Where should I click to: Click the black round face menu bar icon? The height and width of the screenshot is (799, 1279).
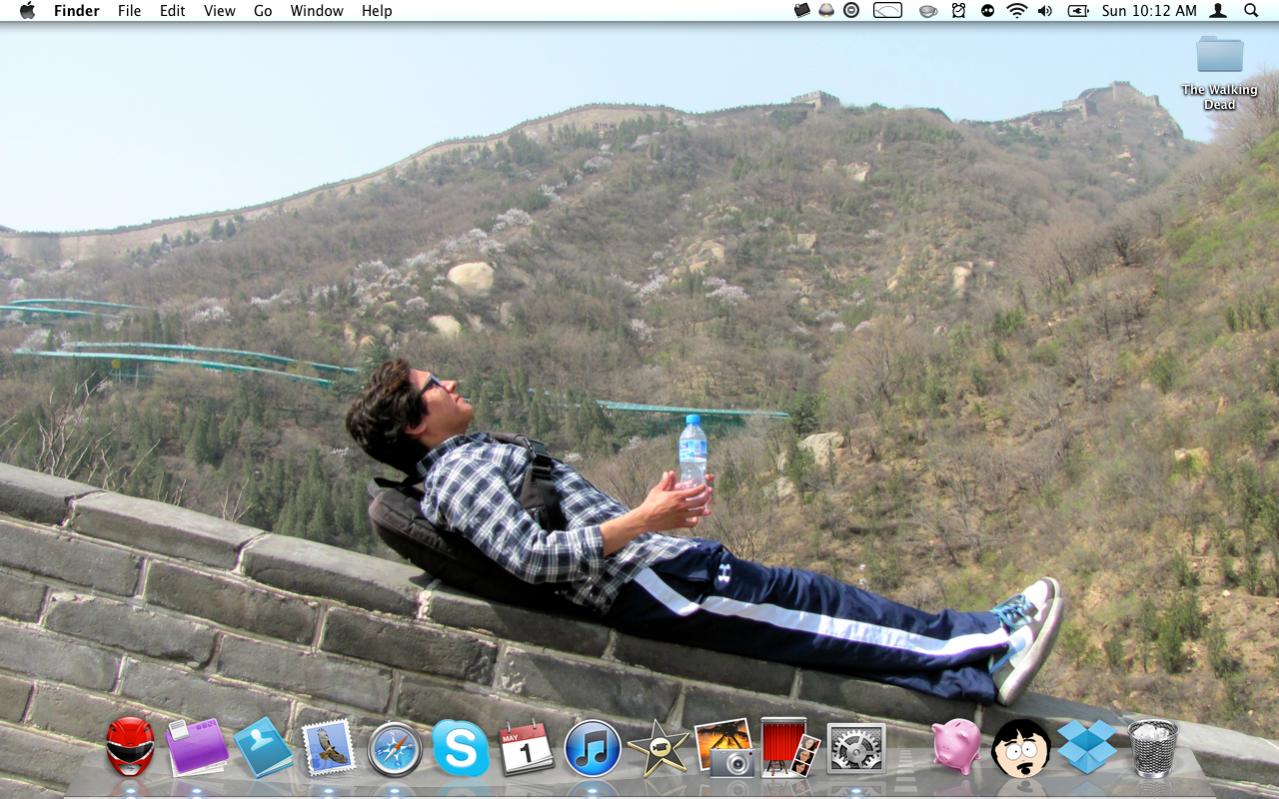click(987, 10)
